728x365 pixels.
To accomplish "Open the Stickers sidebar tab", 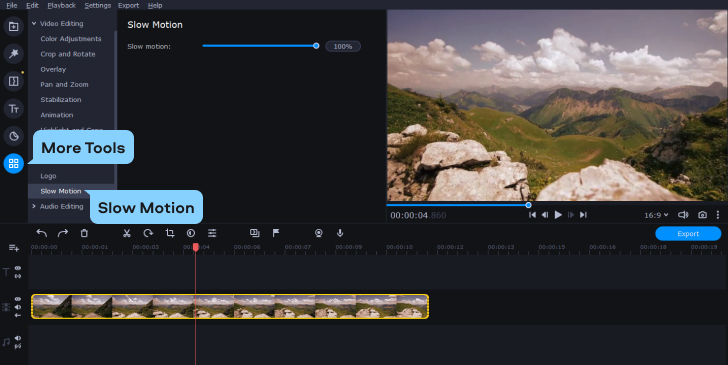I will [13, 136].
